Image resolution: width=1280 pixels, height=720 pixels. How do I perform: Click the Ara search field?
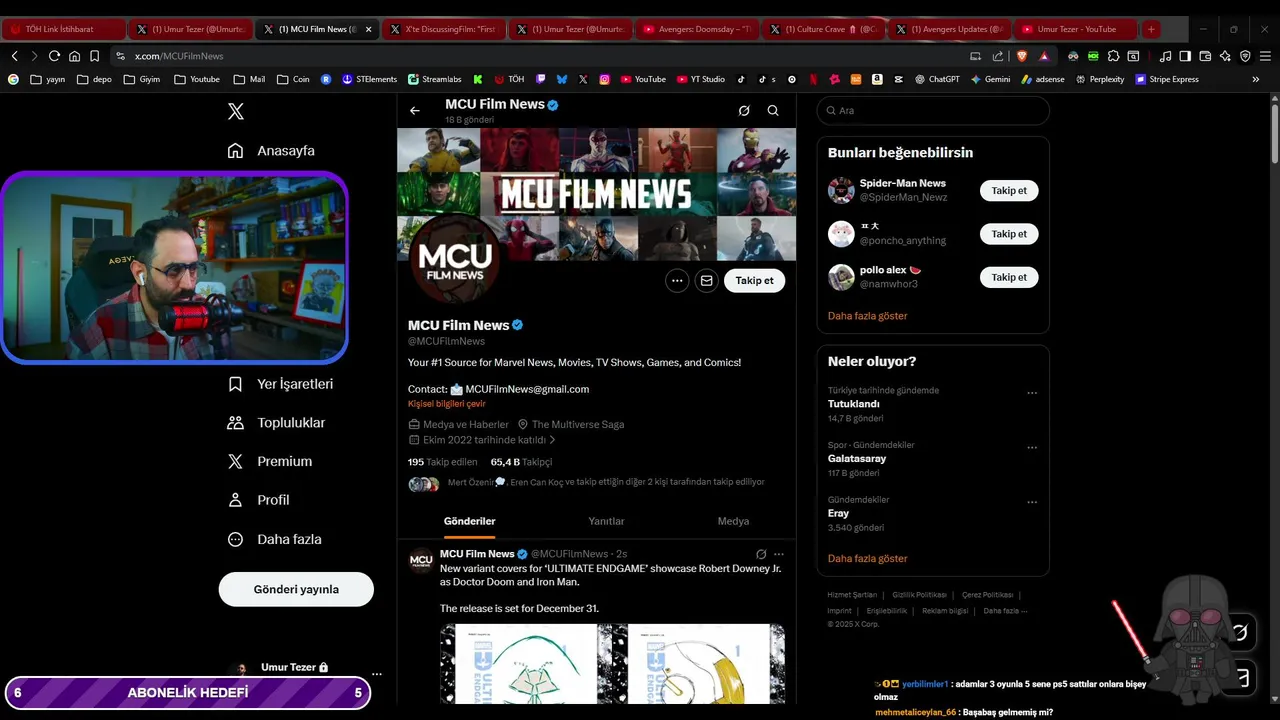(x=933, y=111)
